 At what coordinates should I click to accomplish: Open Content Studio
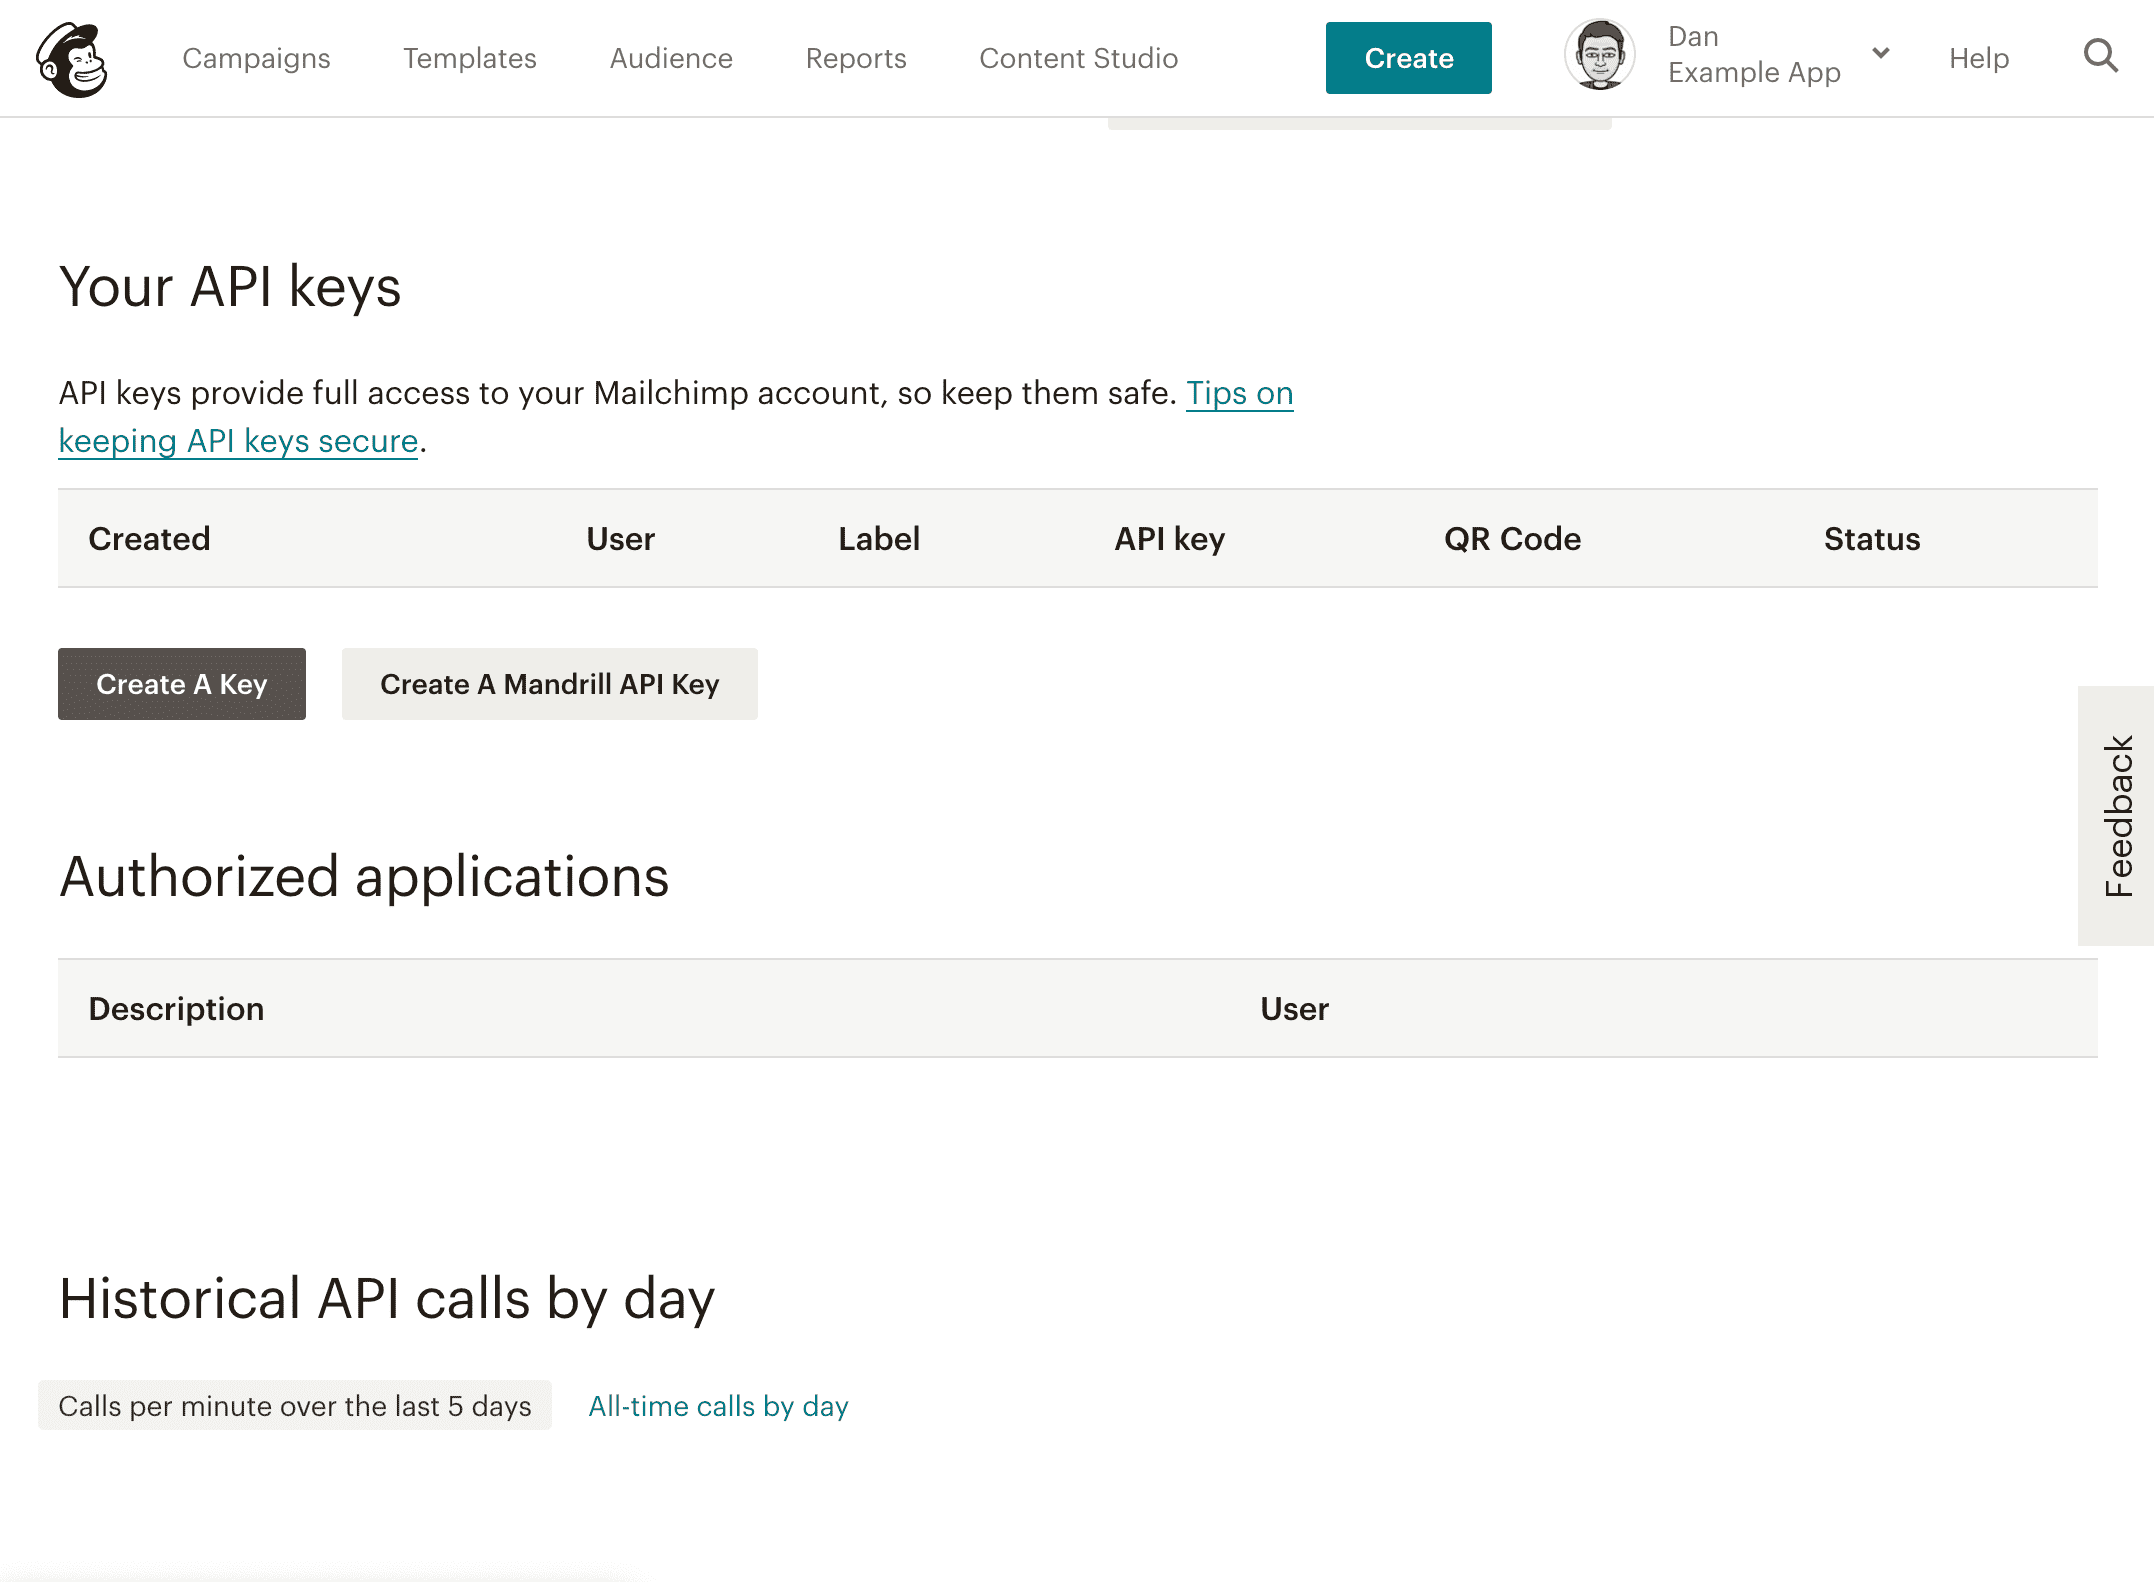point(1079,58)
